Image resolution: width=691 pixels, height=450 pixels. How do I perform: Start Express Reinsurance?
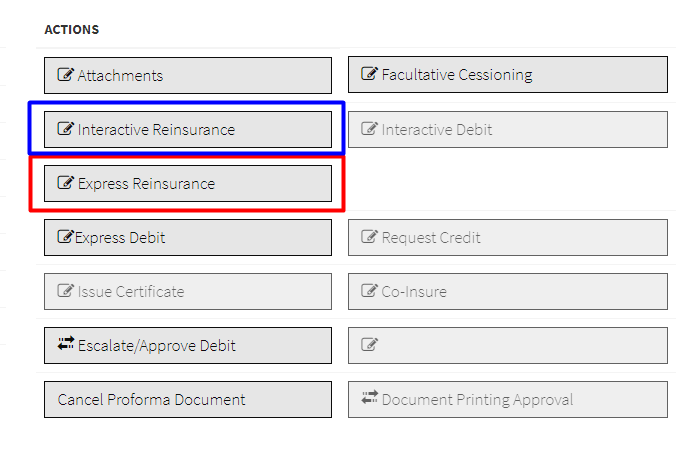tap(188, 183)
